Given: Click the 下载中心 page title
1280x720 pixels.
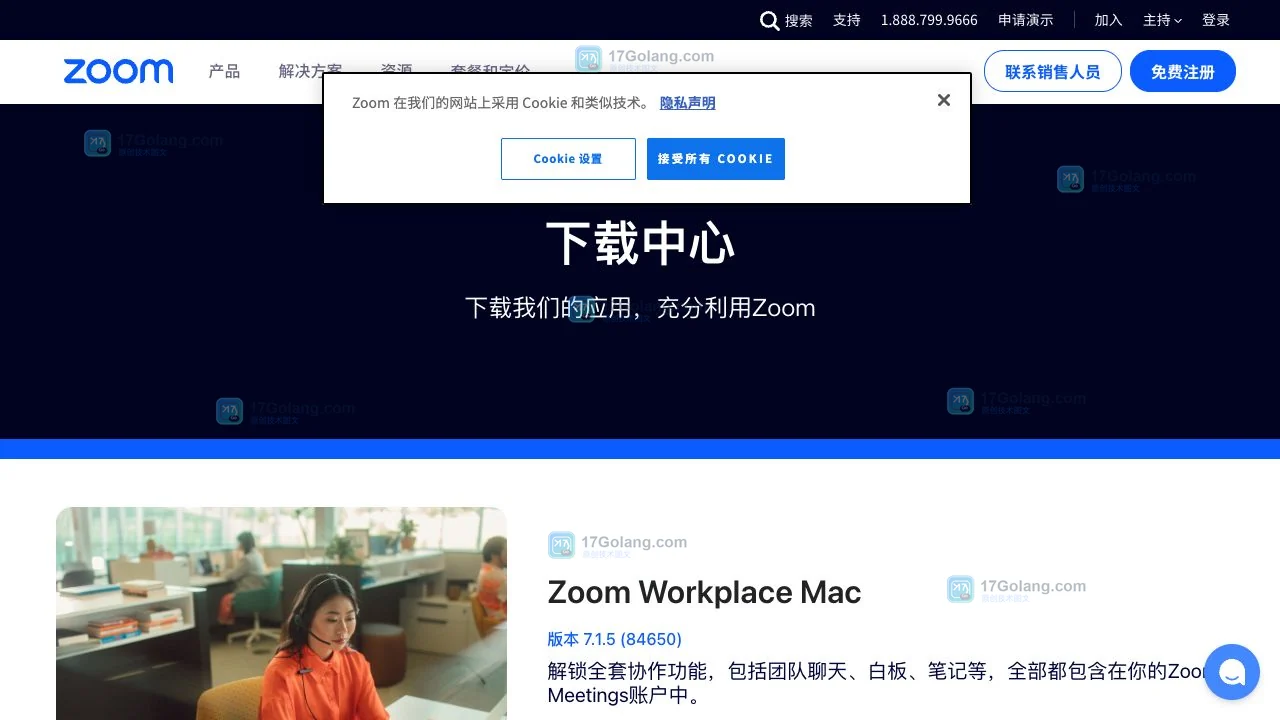Looking at the screenshot, I should (640, 243).
